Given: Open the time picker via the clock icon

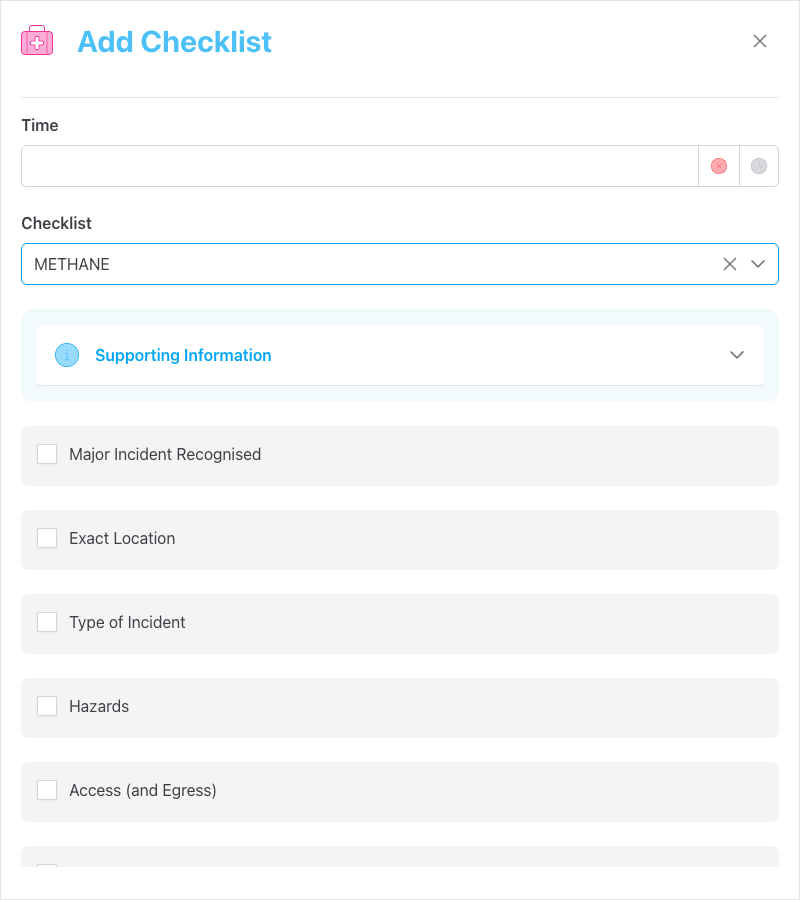Looking at the screenshot, I should tap(758, 165).
